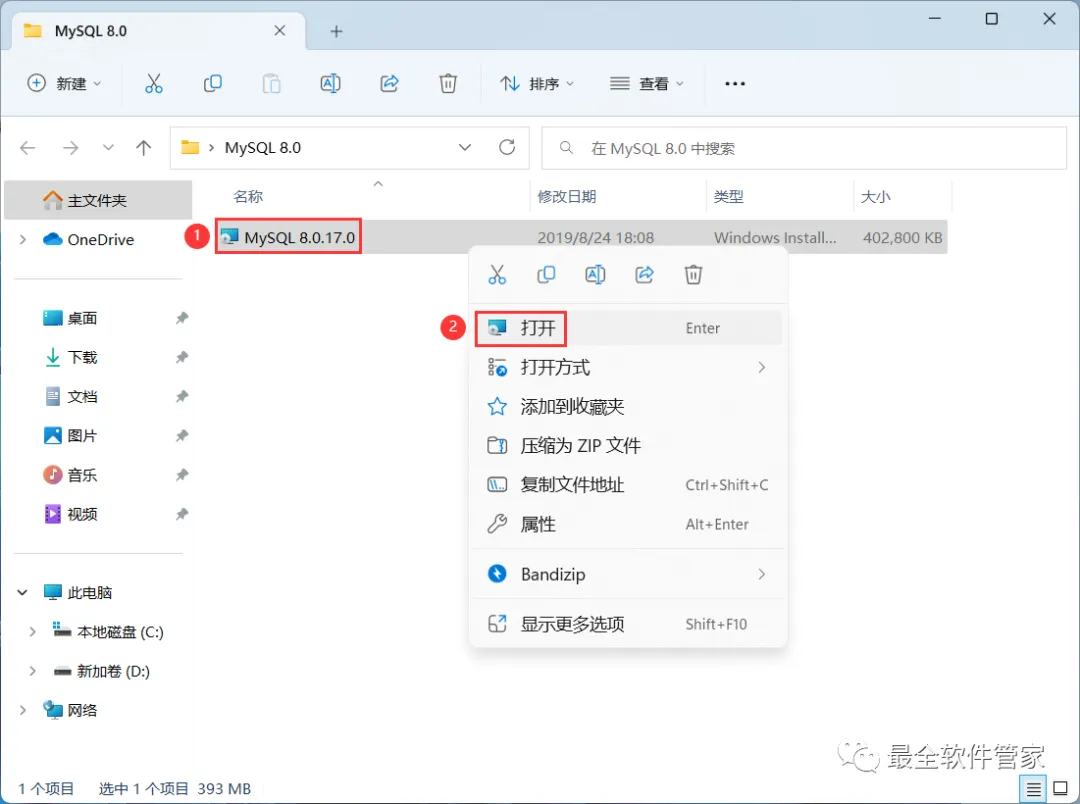Click the Cut scissors icon in context menu

coord(497,274)
